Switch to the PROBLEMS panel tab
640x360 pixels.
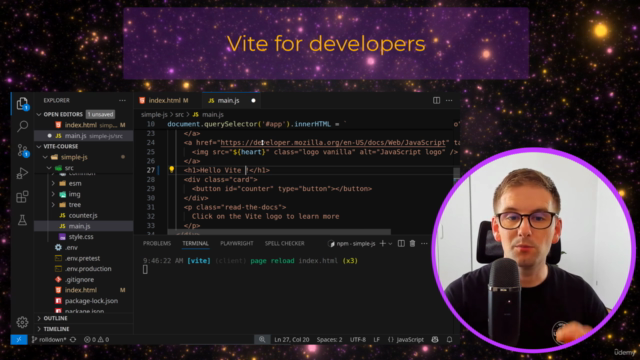pos(157,244)
